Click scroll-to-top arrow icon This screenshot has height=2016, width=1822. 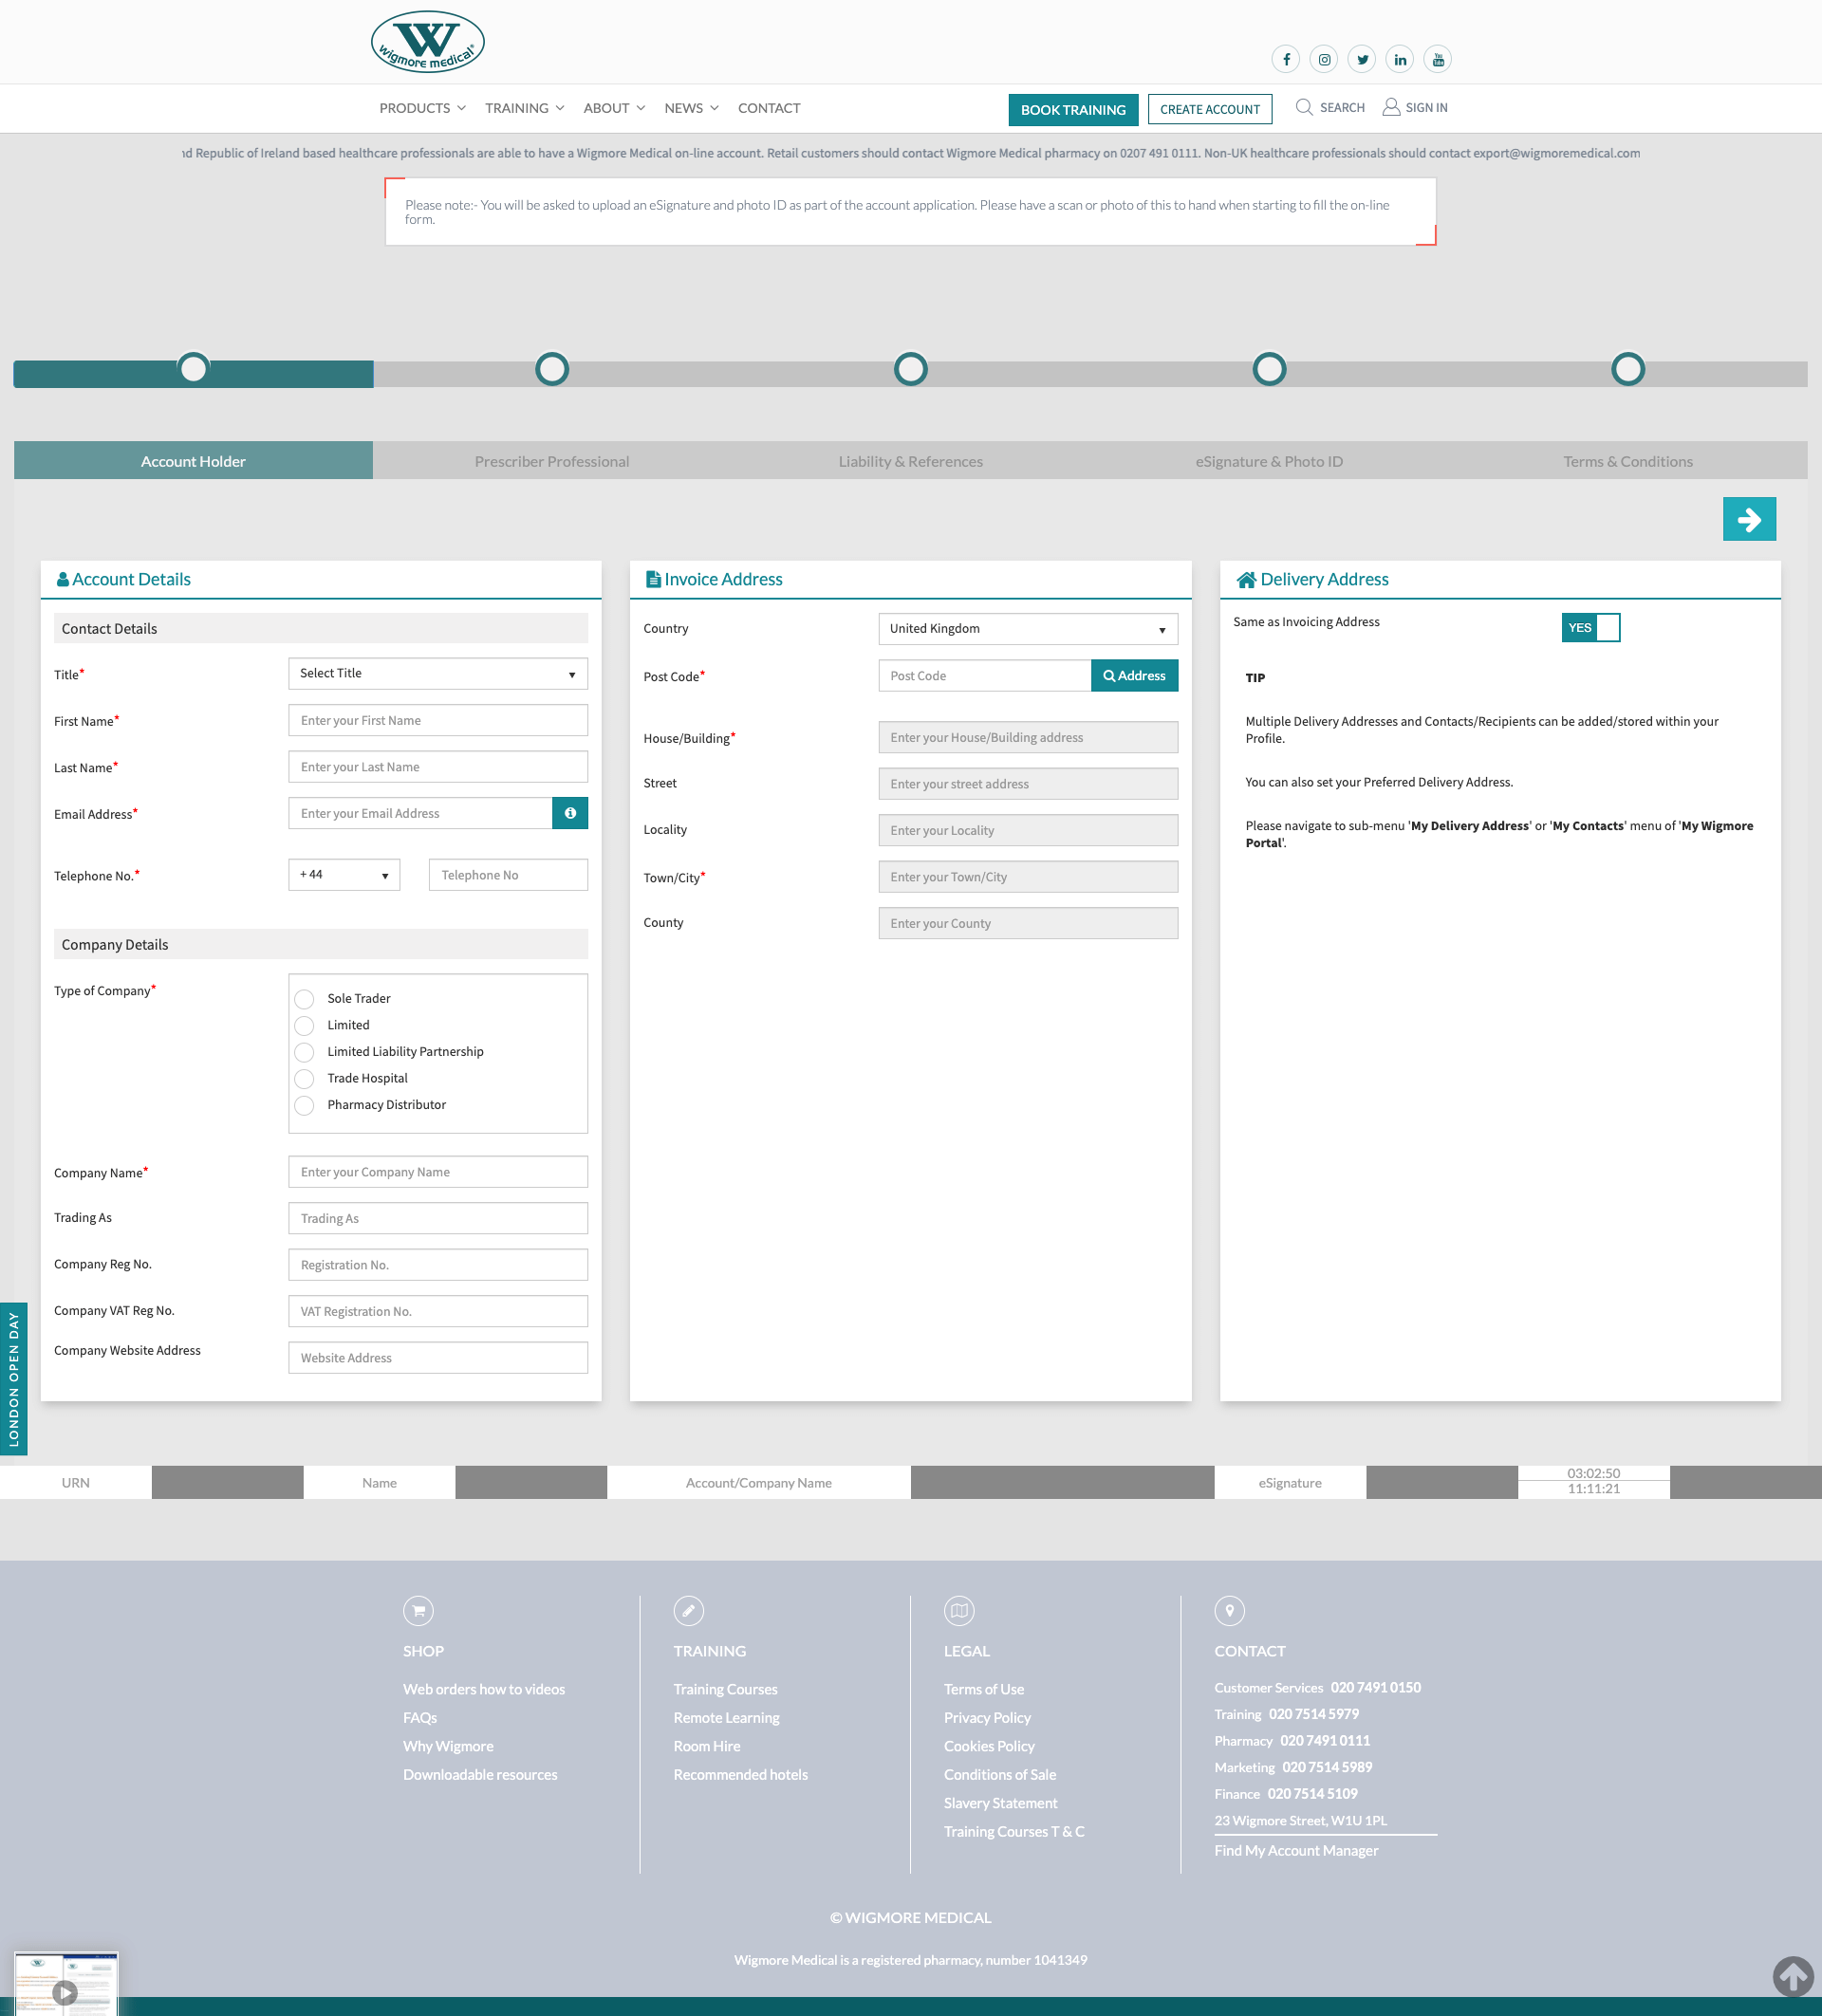(1793, 1976)
